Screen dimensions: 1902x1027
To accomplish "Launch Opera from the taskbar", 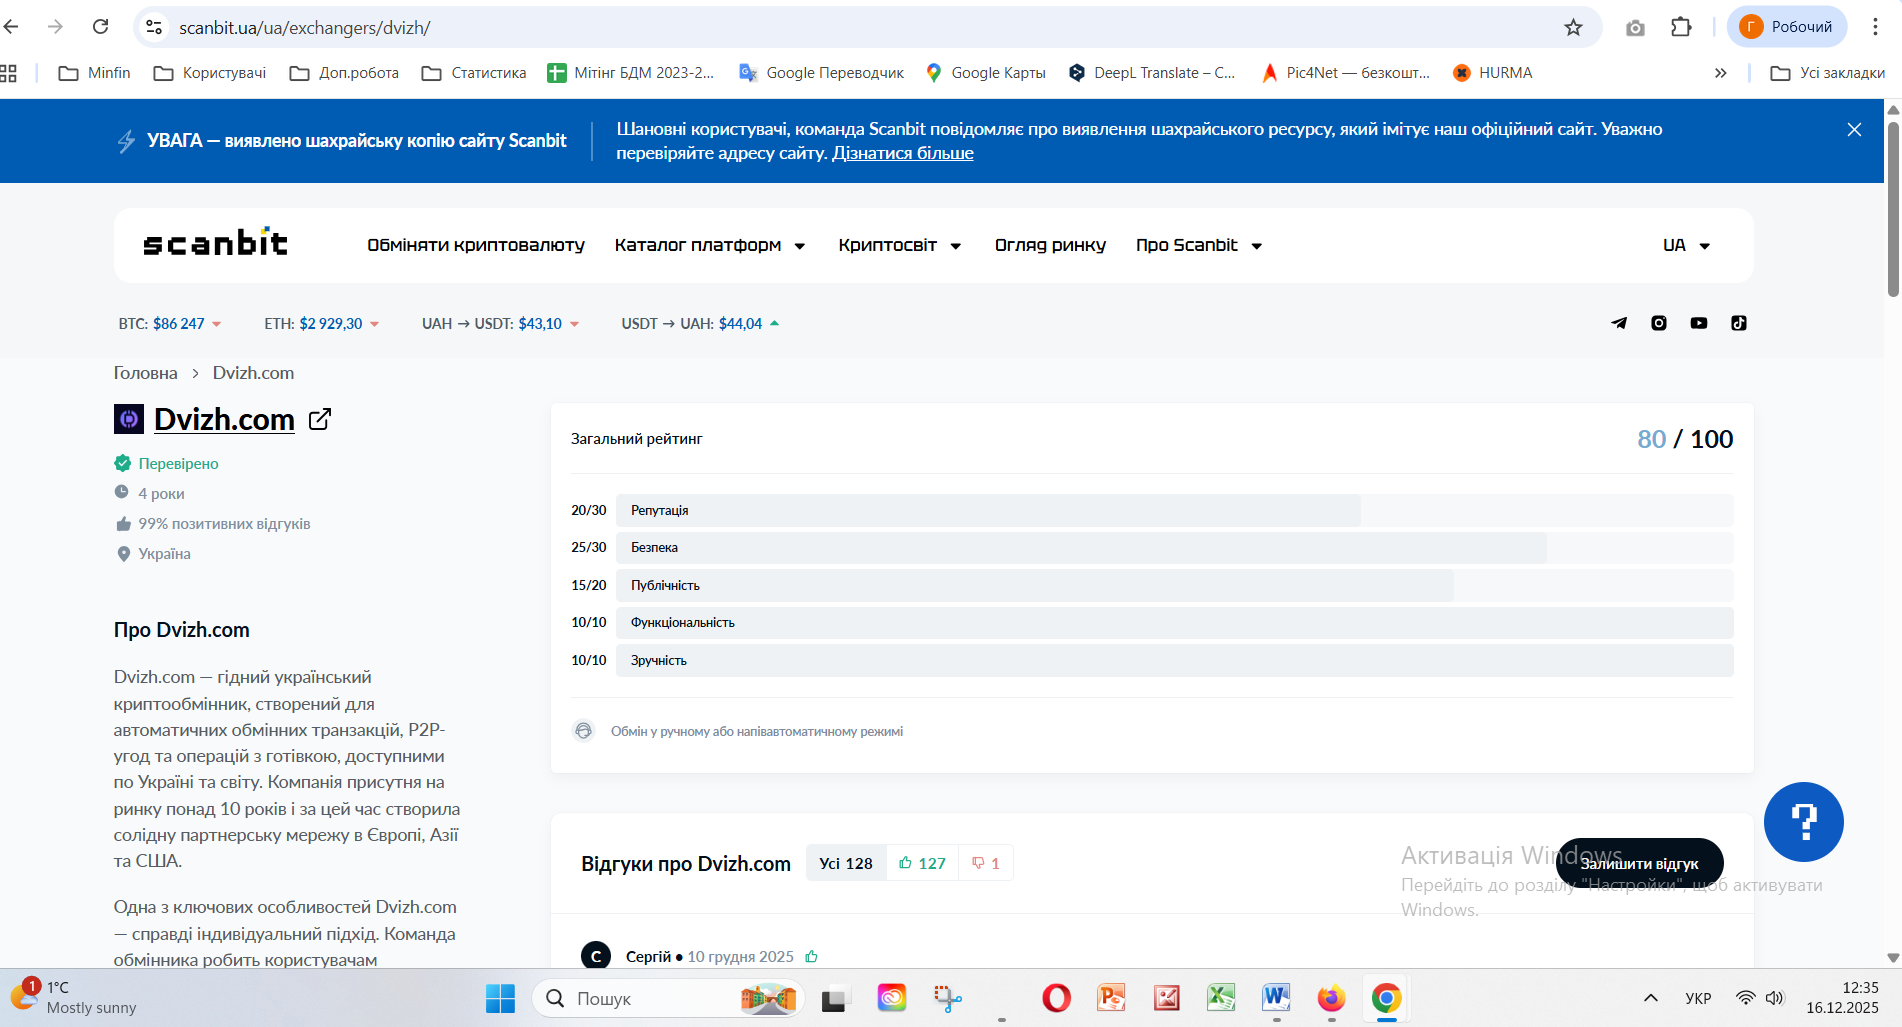I will point(1056,998).
